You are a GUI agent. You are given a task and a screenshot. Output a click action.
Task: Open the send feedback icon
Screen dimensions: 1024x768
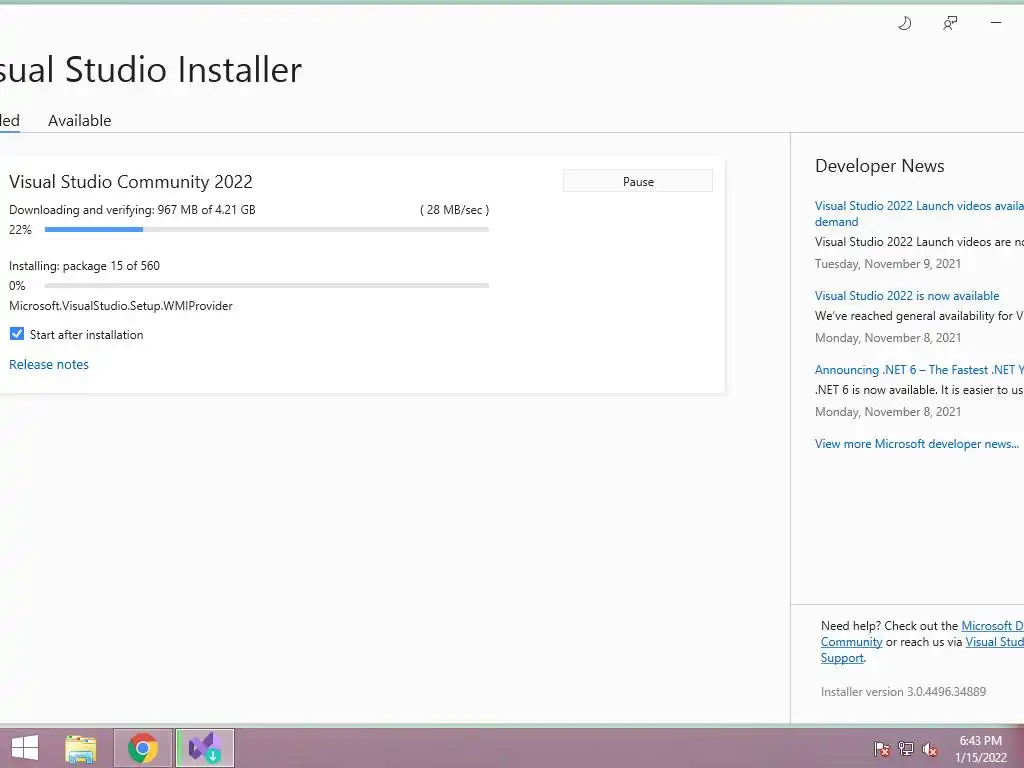(x=950, y=24)
